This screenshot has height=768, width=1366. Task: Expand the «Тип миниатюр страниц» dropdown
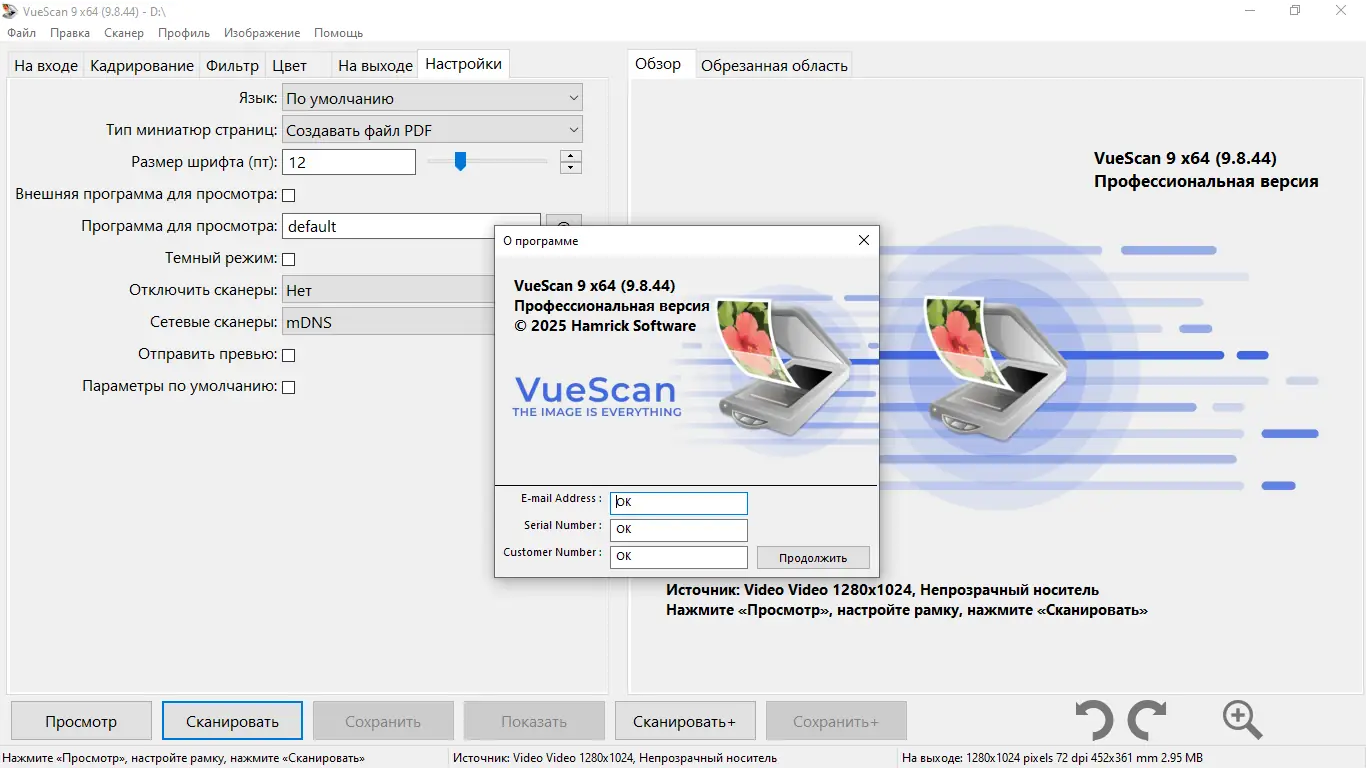pos(432,130)
